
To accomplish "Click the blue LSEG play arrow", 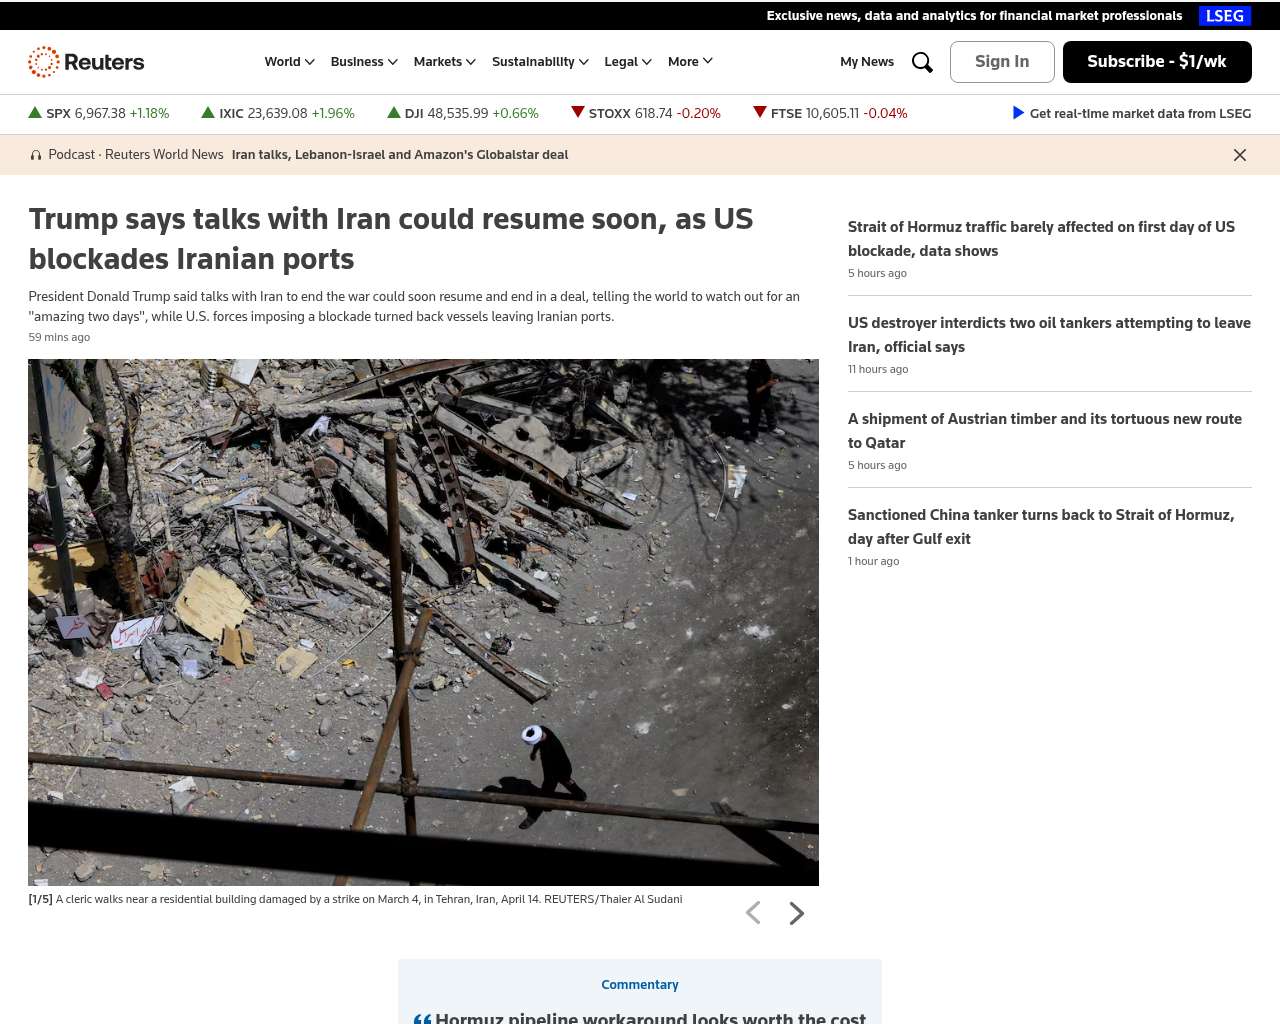I will 1019,113.
